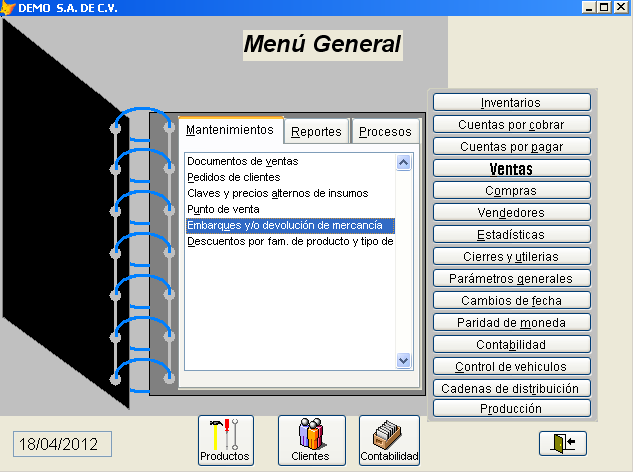Screen dimensions: 633x472
Task: Open the Clientes people icon button
Action: (x=311, y=441)
